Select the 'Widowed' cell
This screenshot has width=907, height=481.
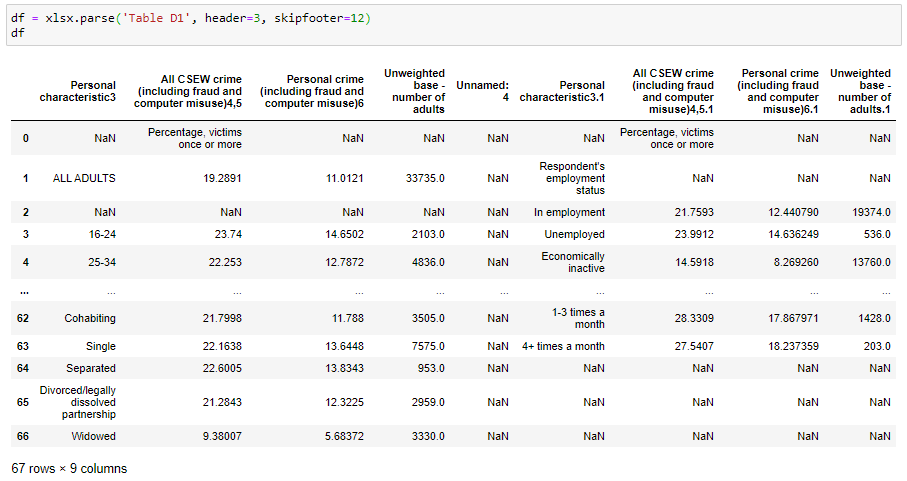click(93, 436)
